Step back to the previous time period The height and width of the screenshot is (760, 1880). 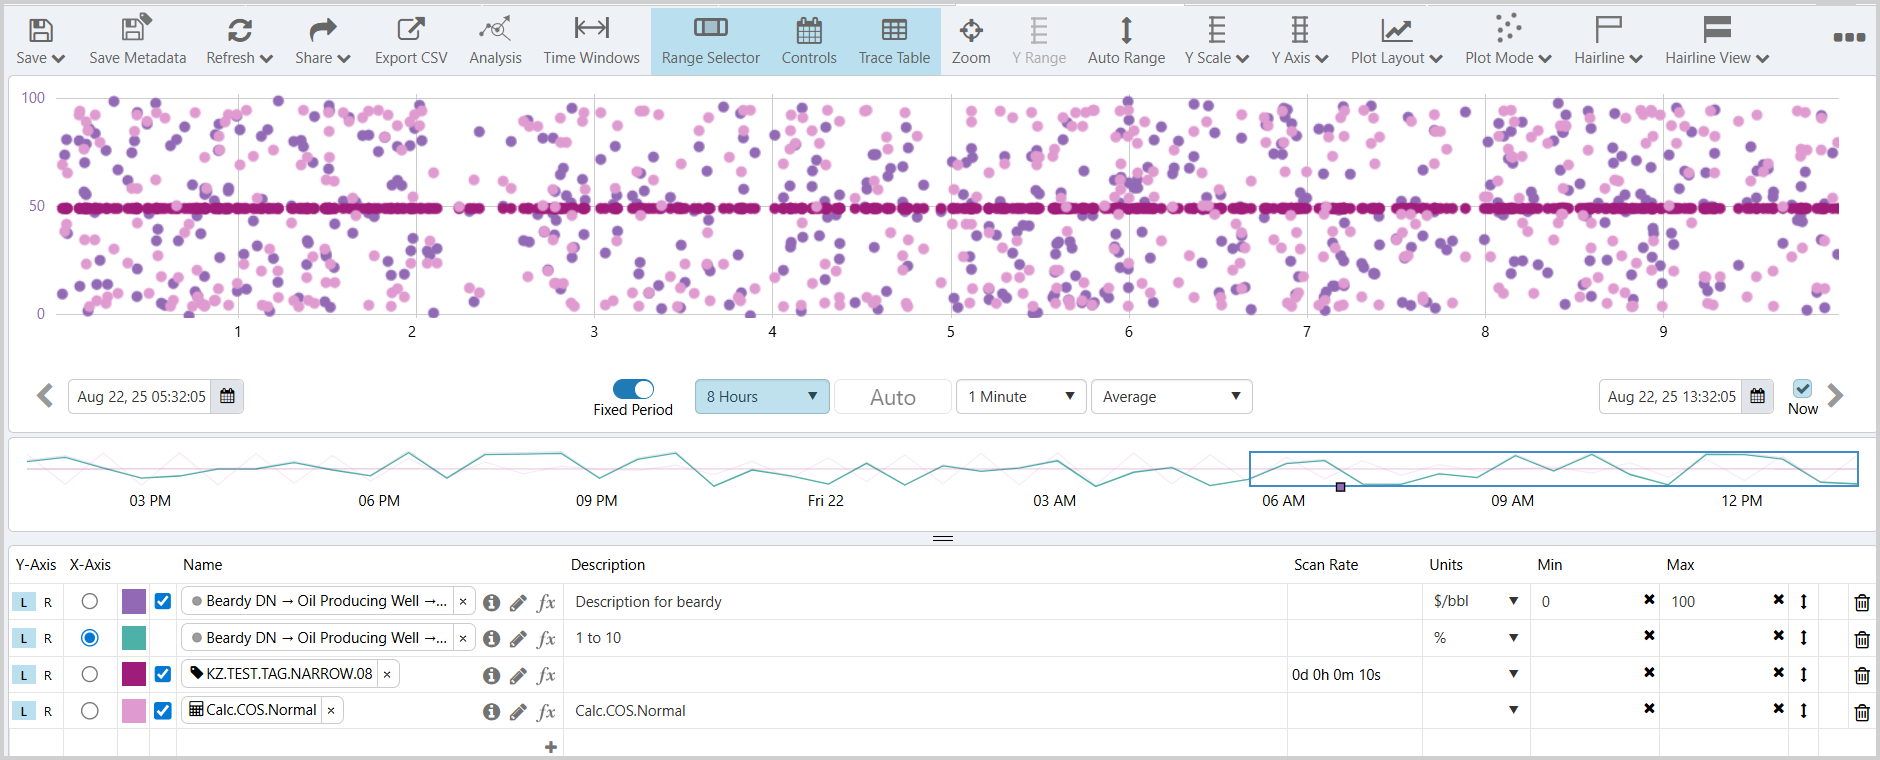[x=45, y=396]
